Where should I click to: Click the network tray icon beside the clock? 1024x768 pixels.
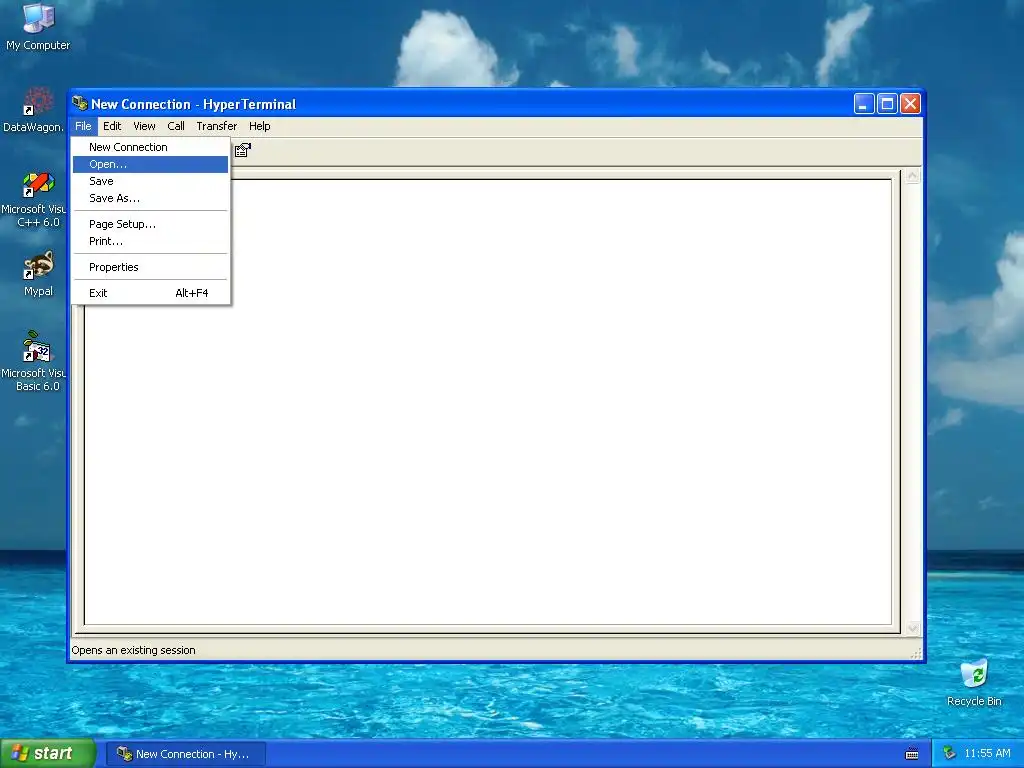click(949, 753)
